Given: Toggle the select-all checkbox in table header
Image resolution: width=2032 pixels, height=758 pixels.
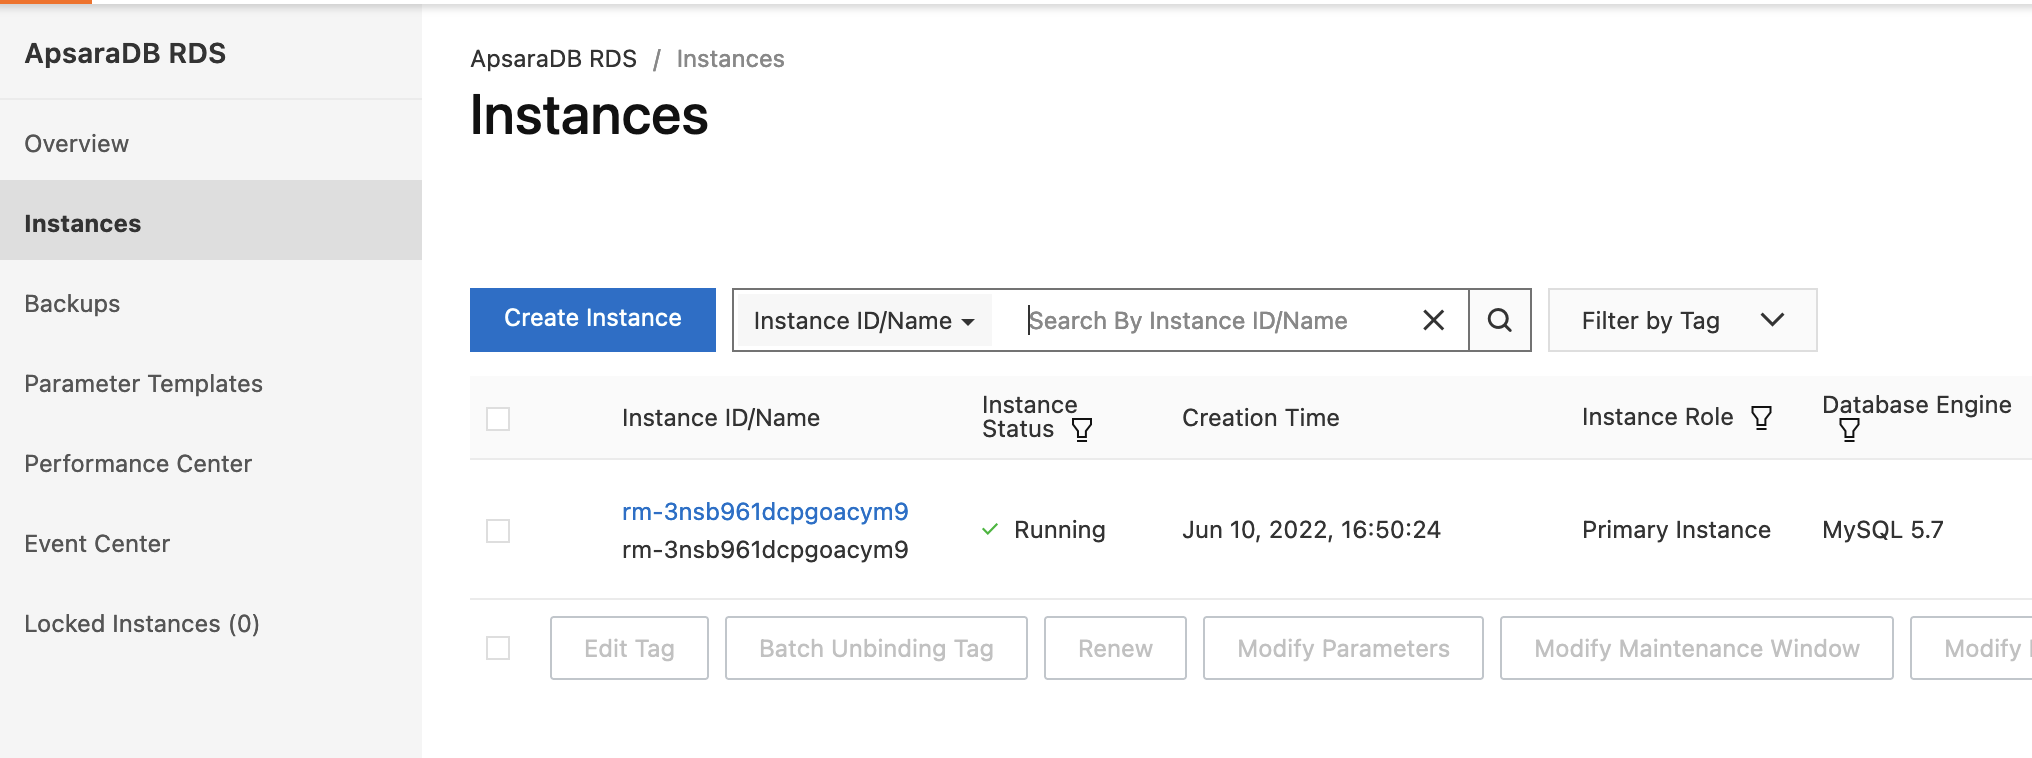Looking at the screenshot, I should (x=498, y=419).
